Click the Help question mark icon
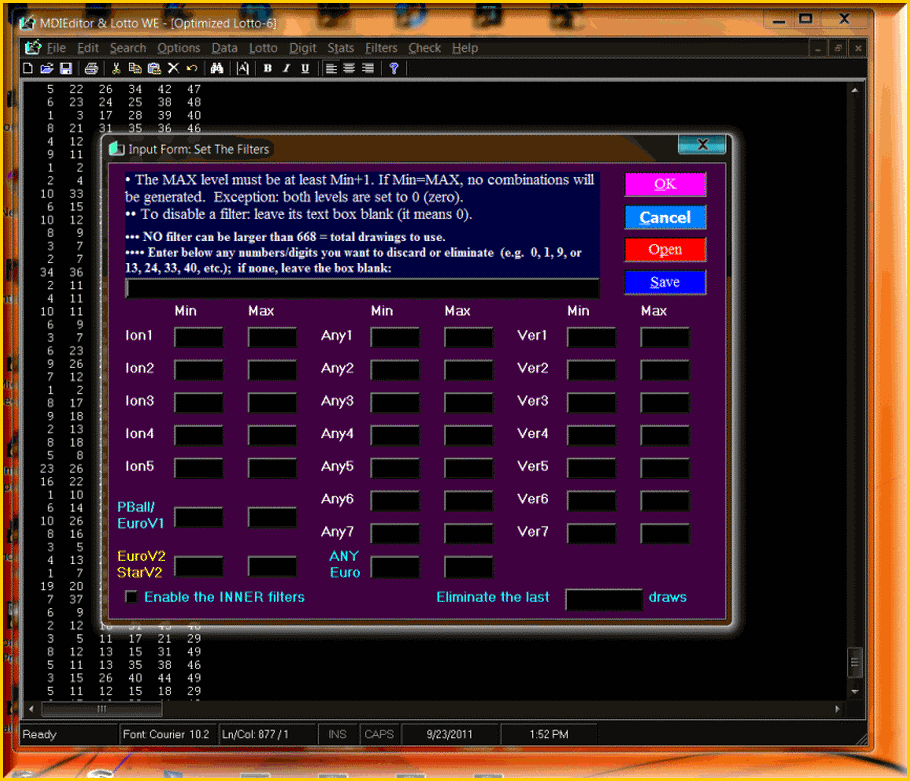Image resolution: width=910 pixels, height=781 pixels. pyautogui.click(x=394, y=68)
